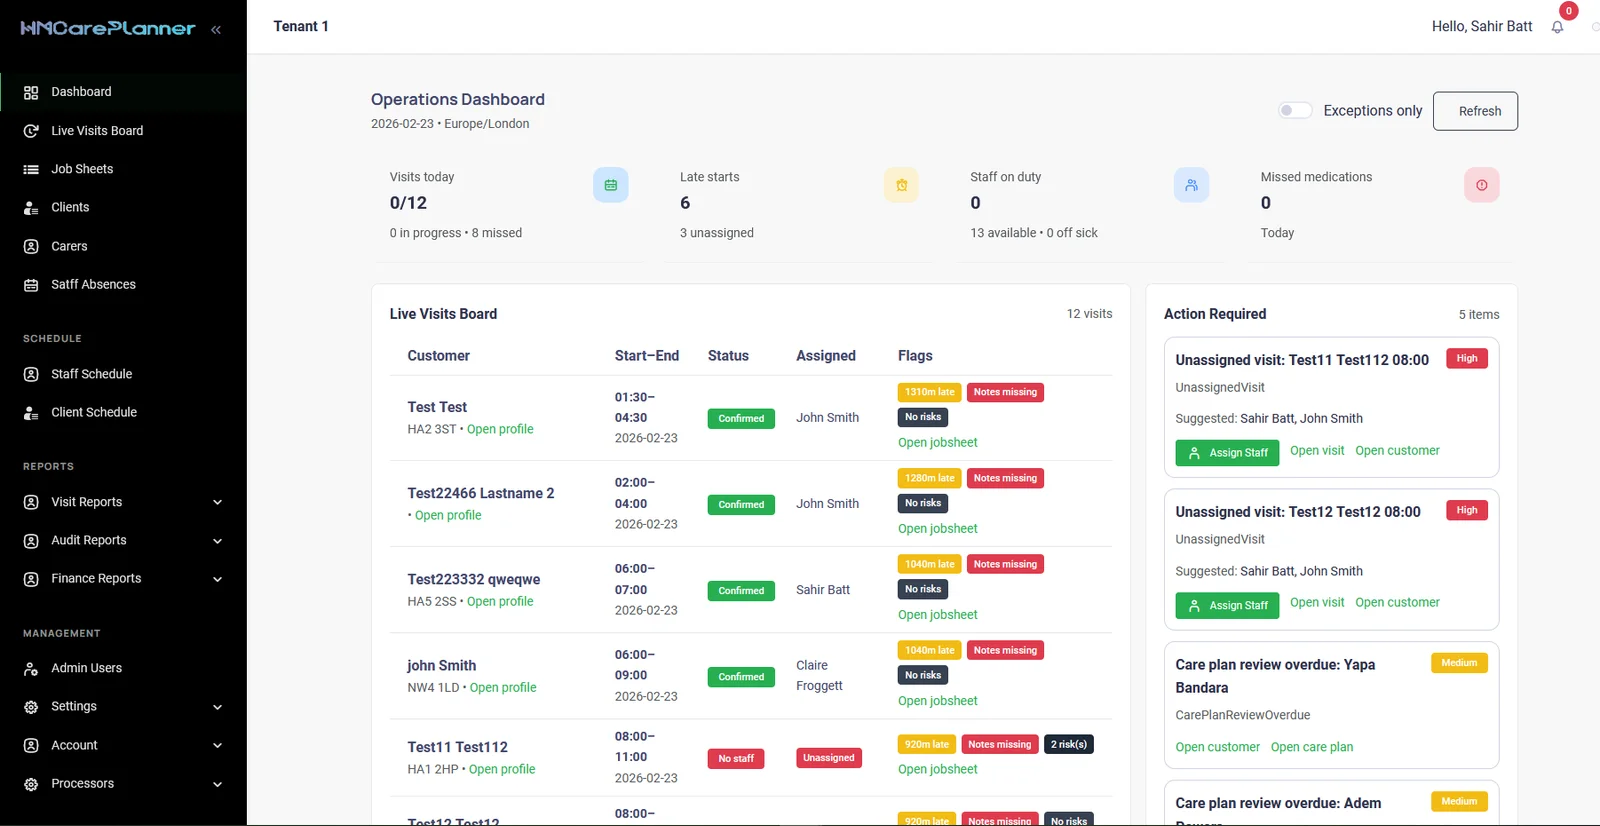Click the Tenant 1 header label
Image resolution: width=1600 pixels, height=826 pixels.
[x=301, y=26]
